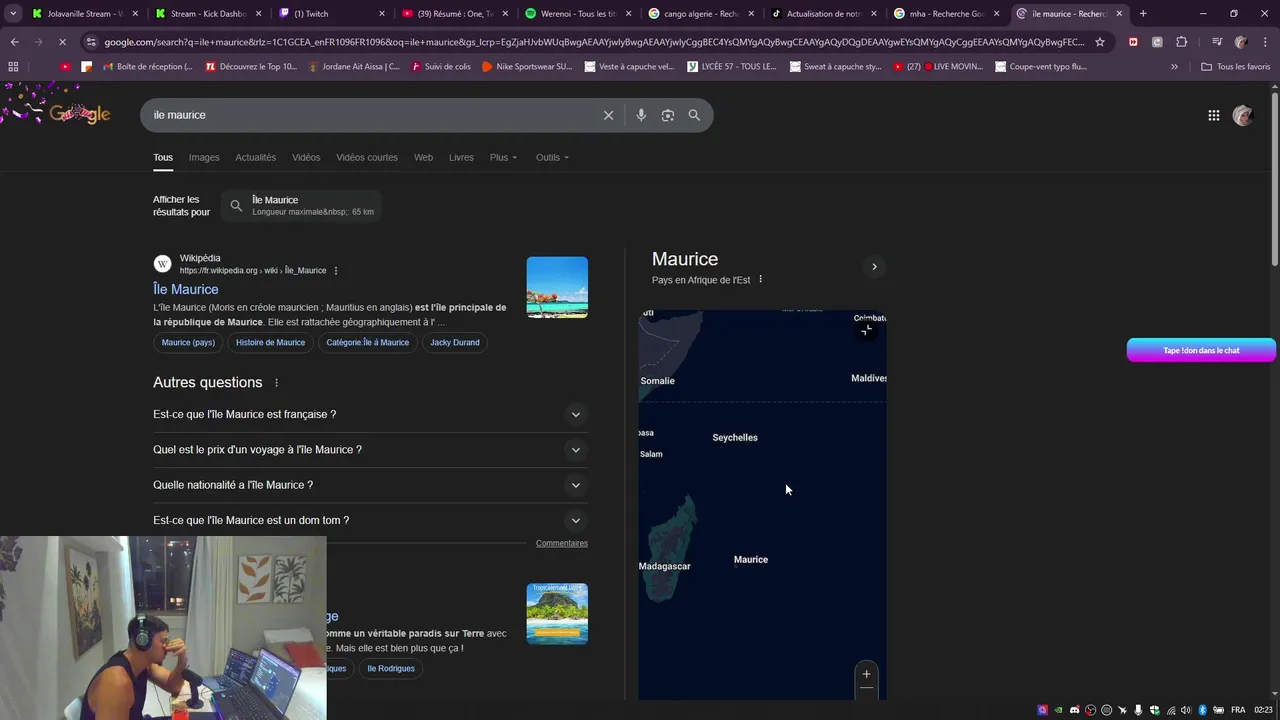This screenshot has height=720, width=1280.
Task: Show more bookmarks with the chevron
Action: 1174,67
